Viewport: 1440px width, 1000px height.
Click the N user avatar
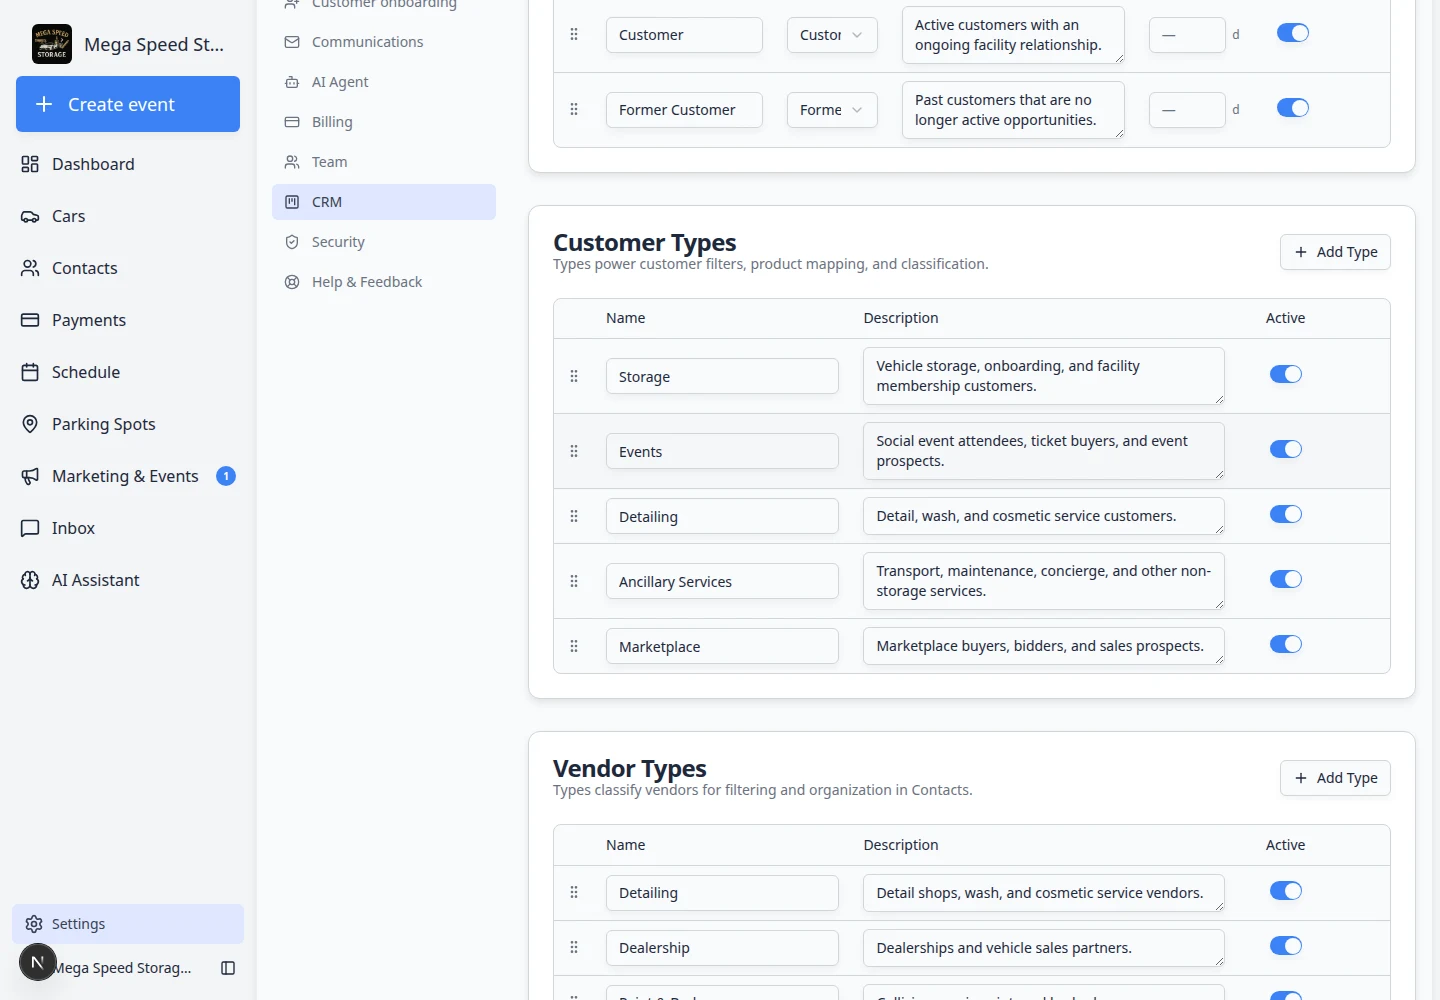(38, 962)
